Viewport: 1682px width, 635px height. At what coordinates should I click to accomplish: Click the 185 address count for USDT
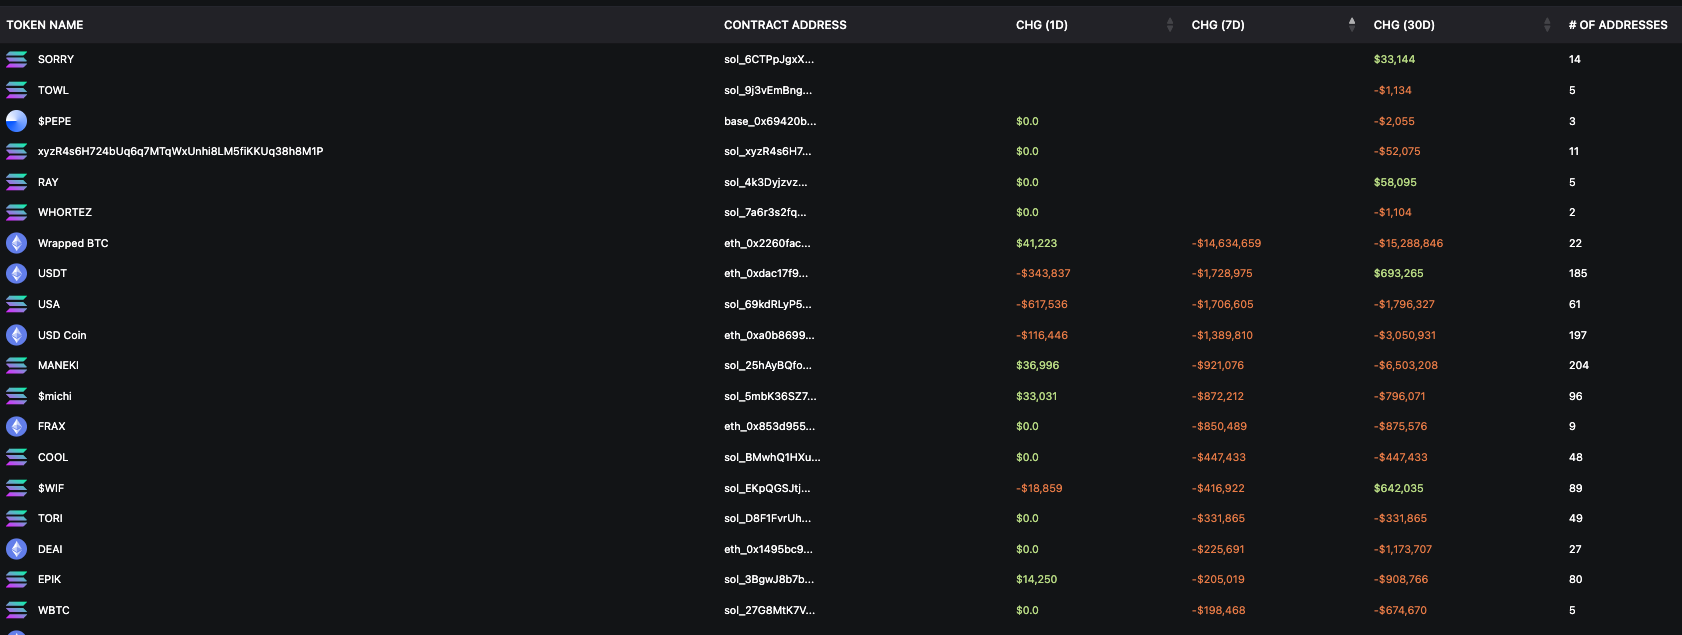[x=1578, y=274]
